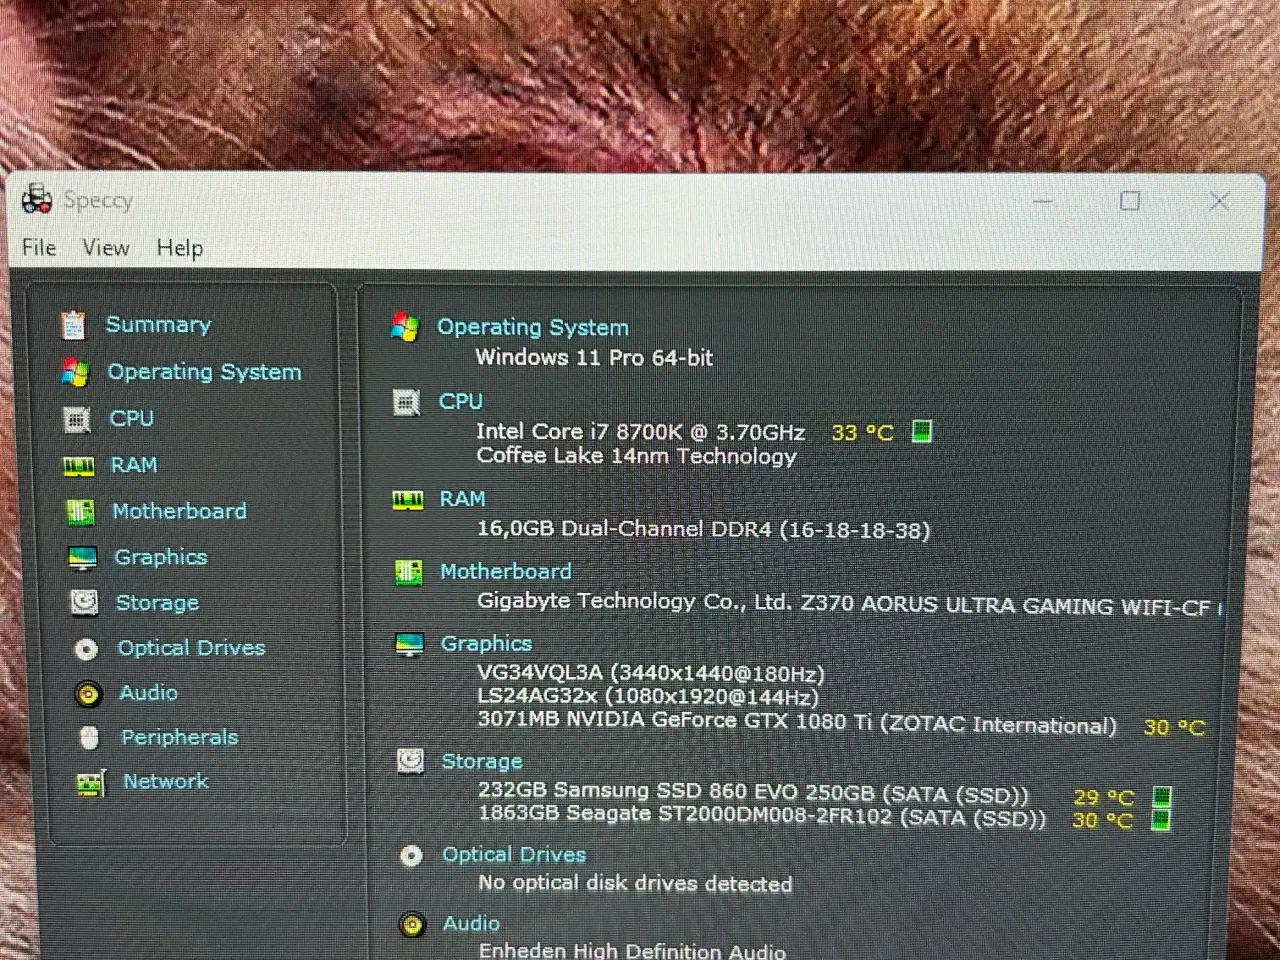Image resolution: width=1280 pixels, height=960 pixels.
Task: Click the green CPU temperature indicator
Action: point(922,431)
